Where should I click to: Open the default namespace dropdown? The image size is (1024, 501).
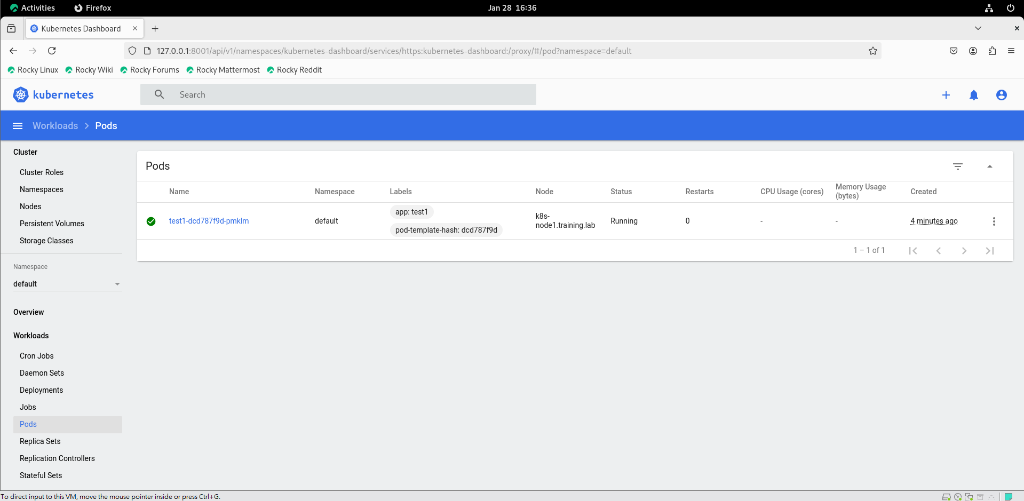(x=67, y=284)
